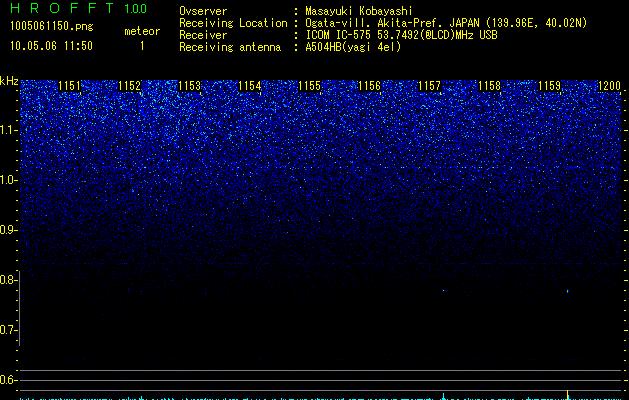Click the meteor count value 1
This screenshot has height=400, width=629.
click(x=142, y=46)
